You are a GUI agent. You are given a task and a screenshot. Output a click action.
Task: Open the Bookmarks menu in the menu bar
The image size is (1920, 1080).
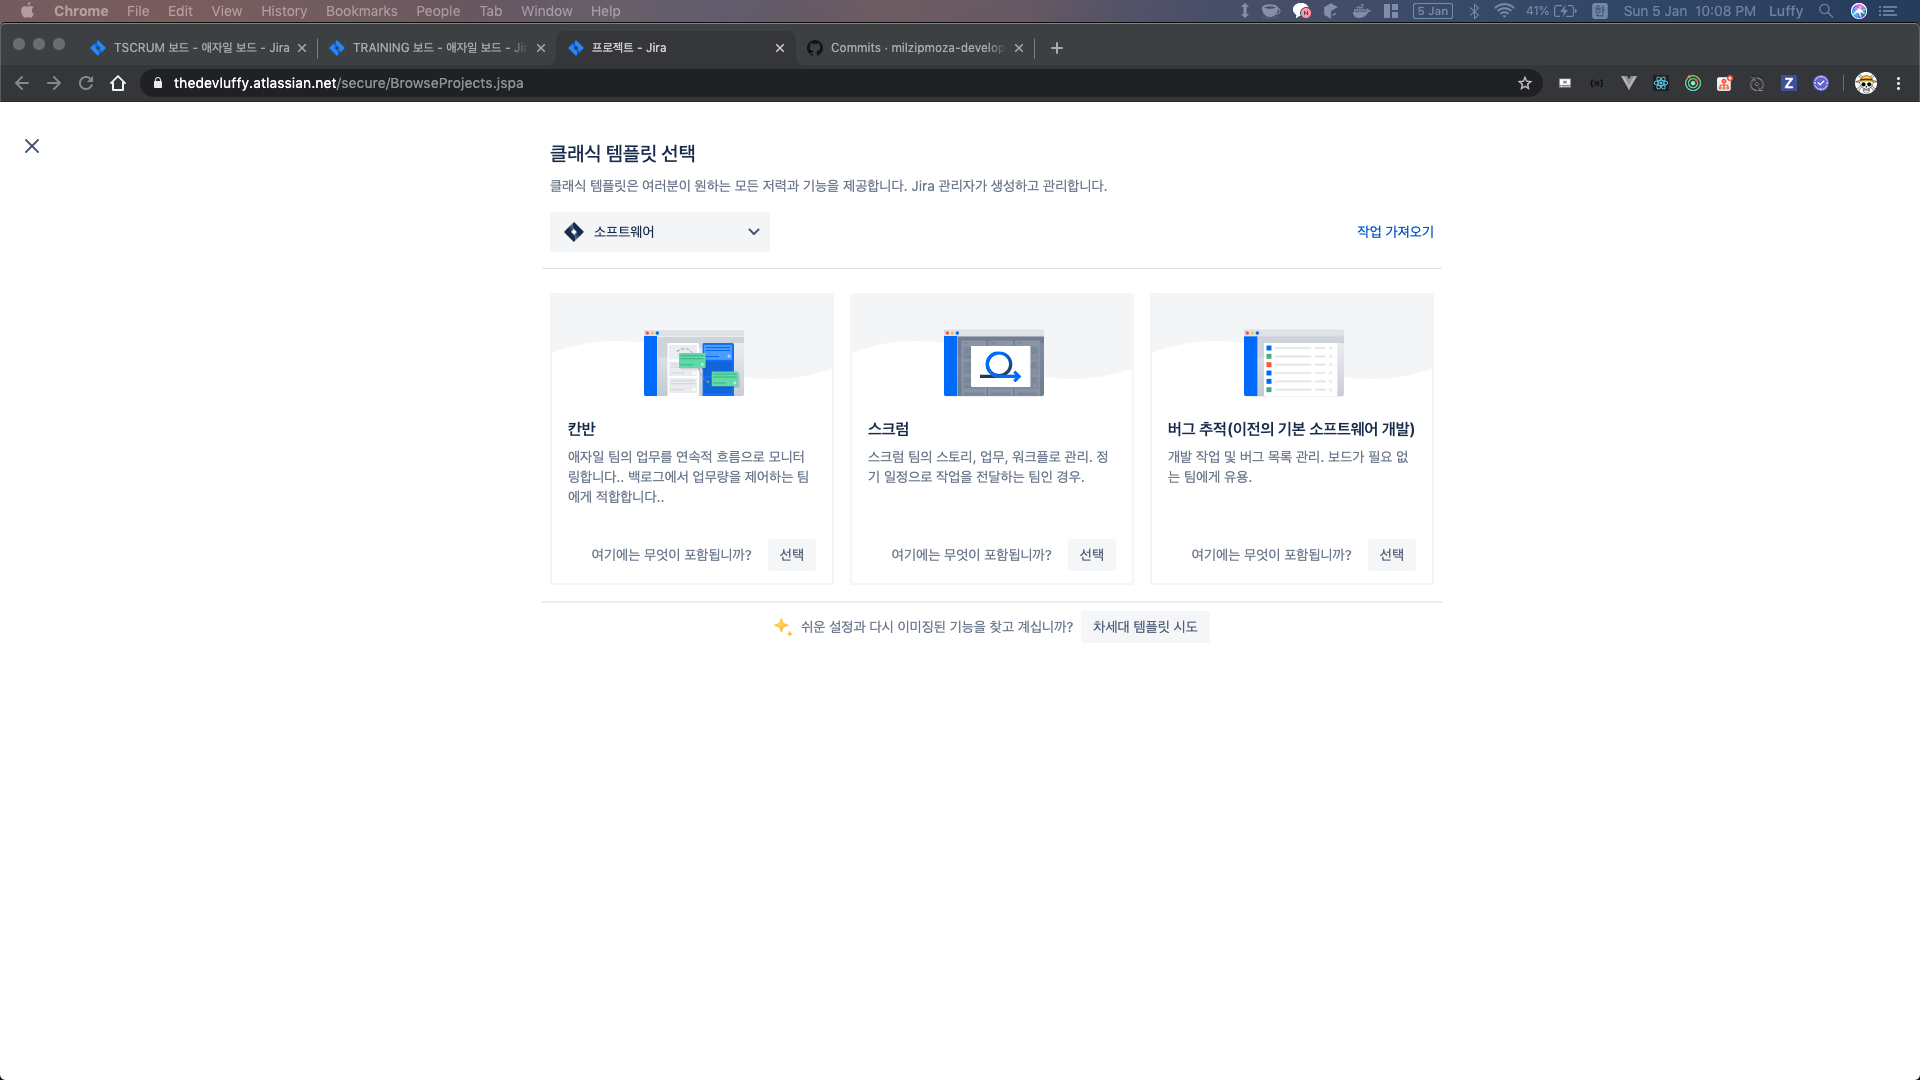(x=361, y=11)
